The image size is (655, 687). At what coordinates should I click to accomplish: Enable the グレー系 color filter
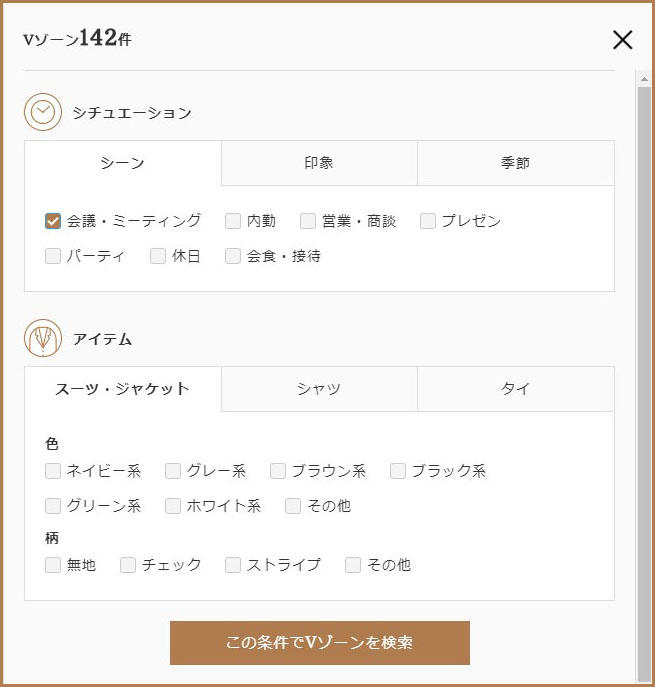point(173,471)
